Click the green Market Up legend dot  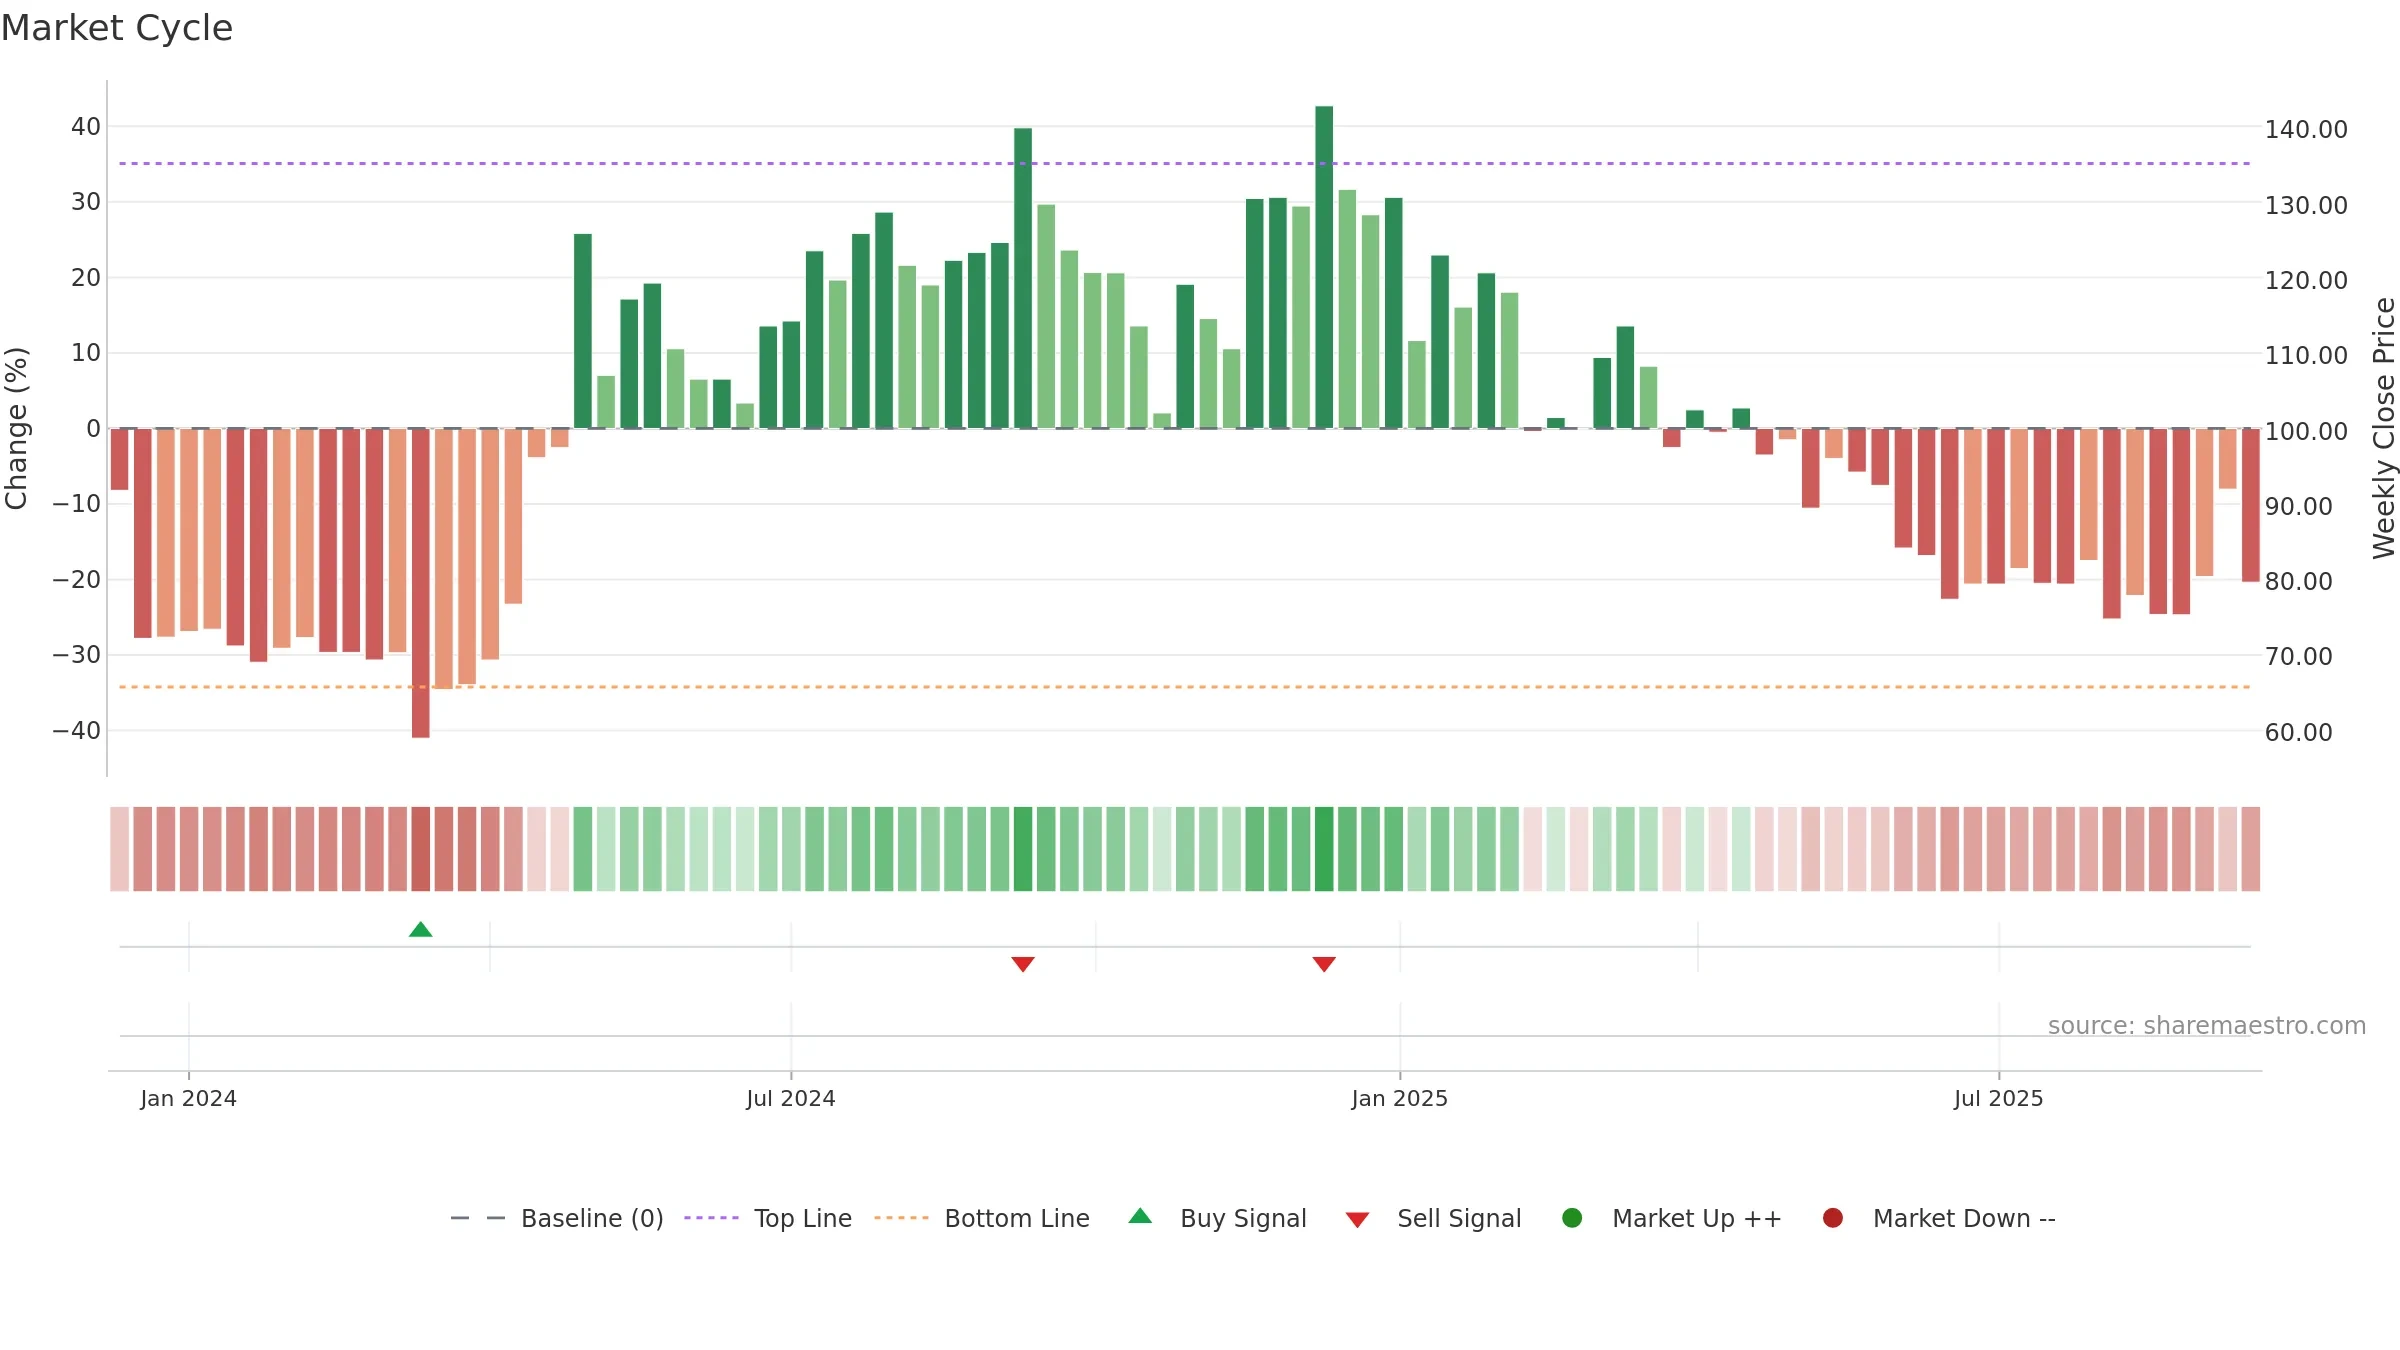pyautogui.click(x=1572, y=1218)
